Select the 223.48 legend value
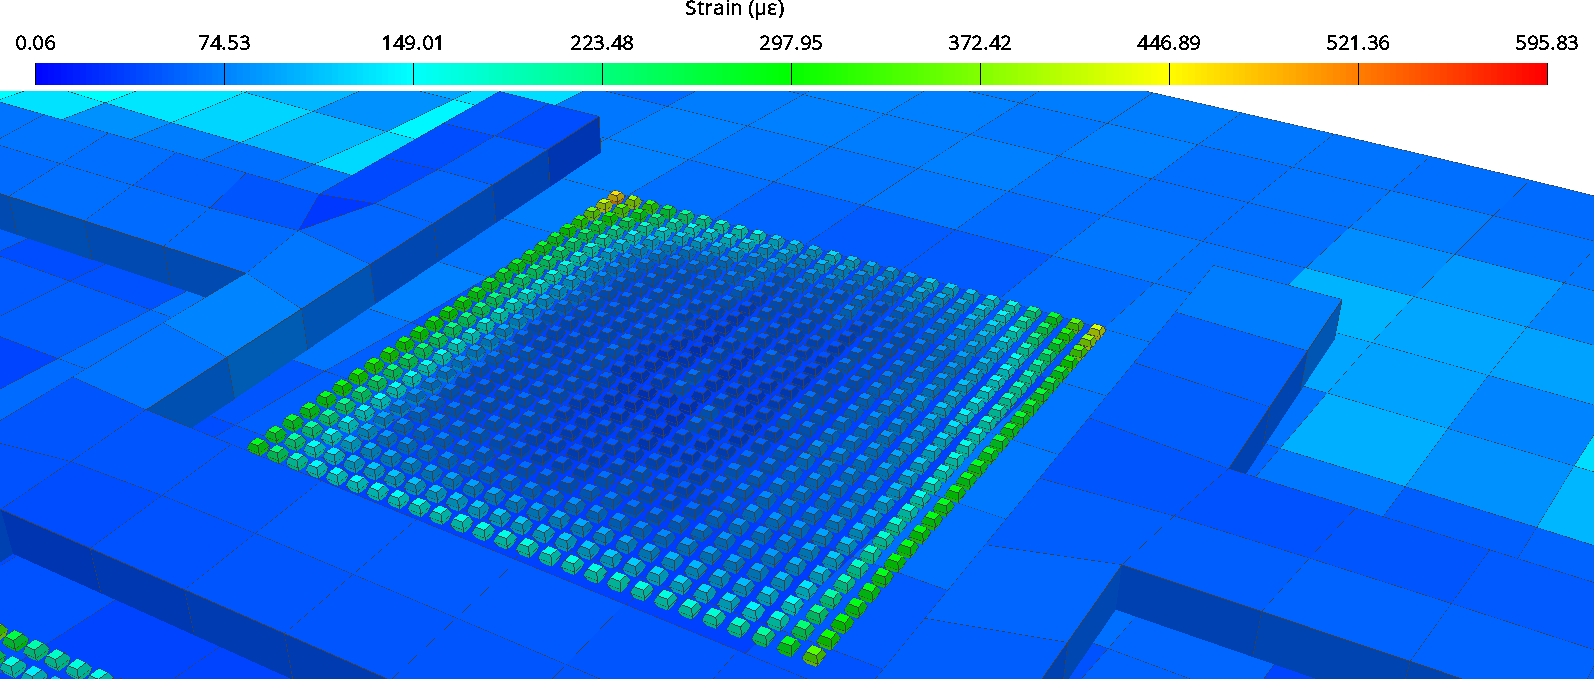 pyautogui.click(x=602, y=43)
